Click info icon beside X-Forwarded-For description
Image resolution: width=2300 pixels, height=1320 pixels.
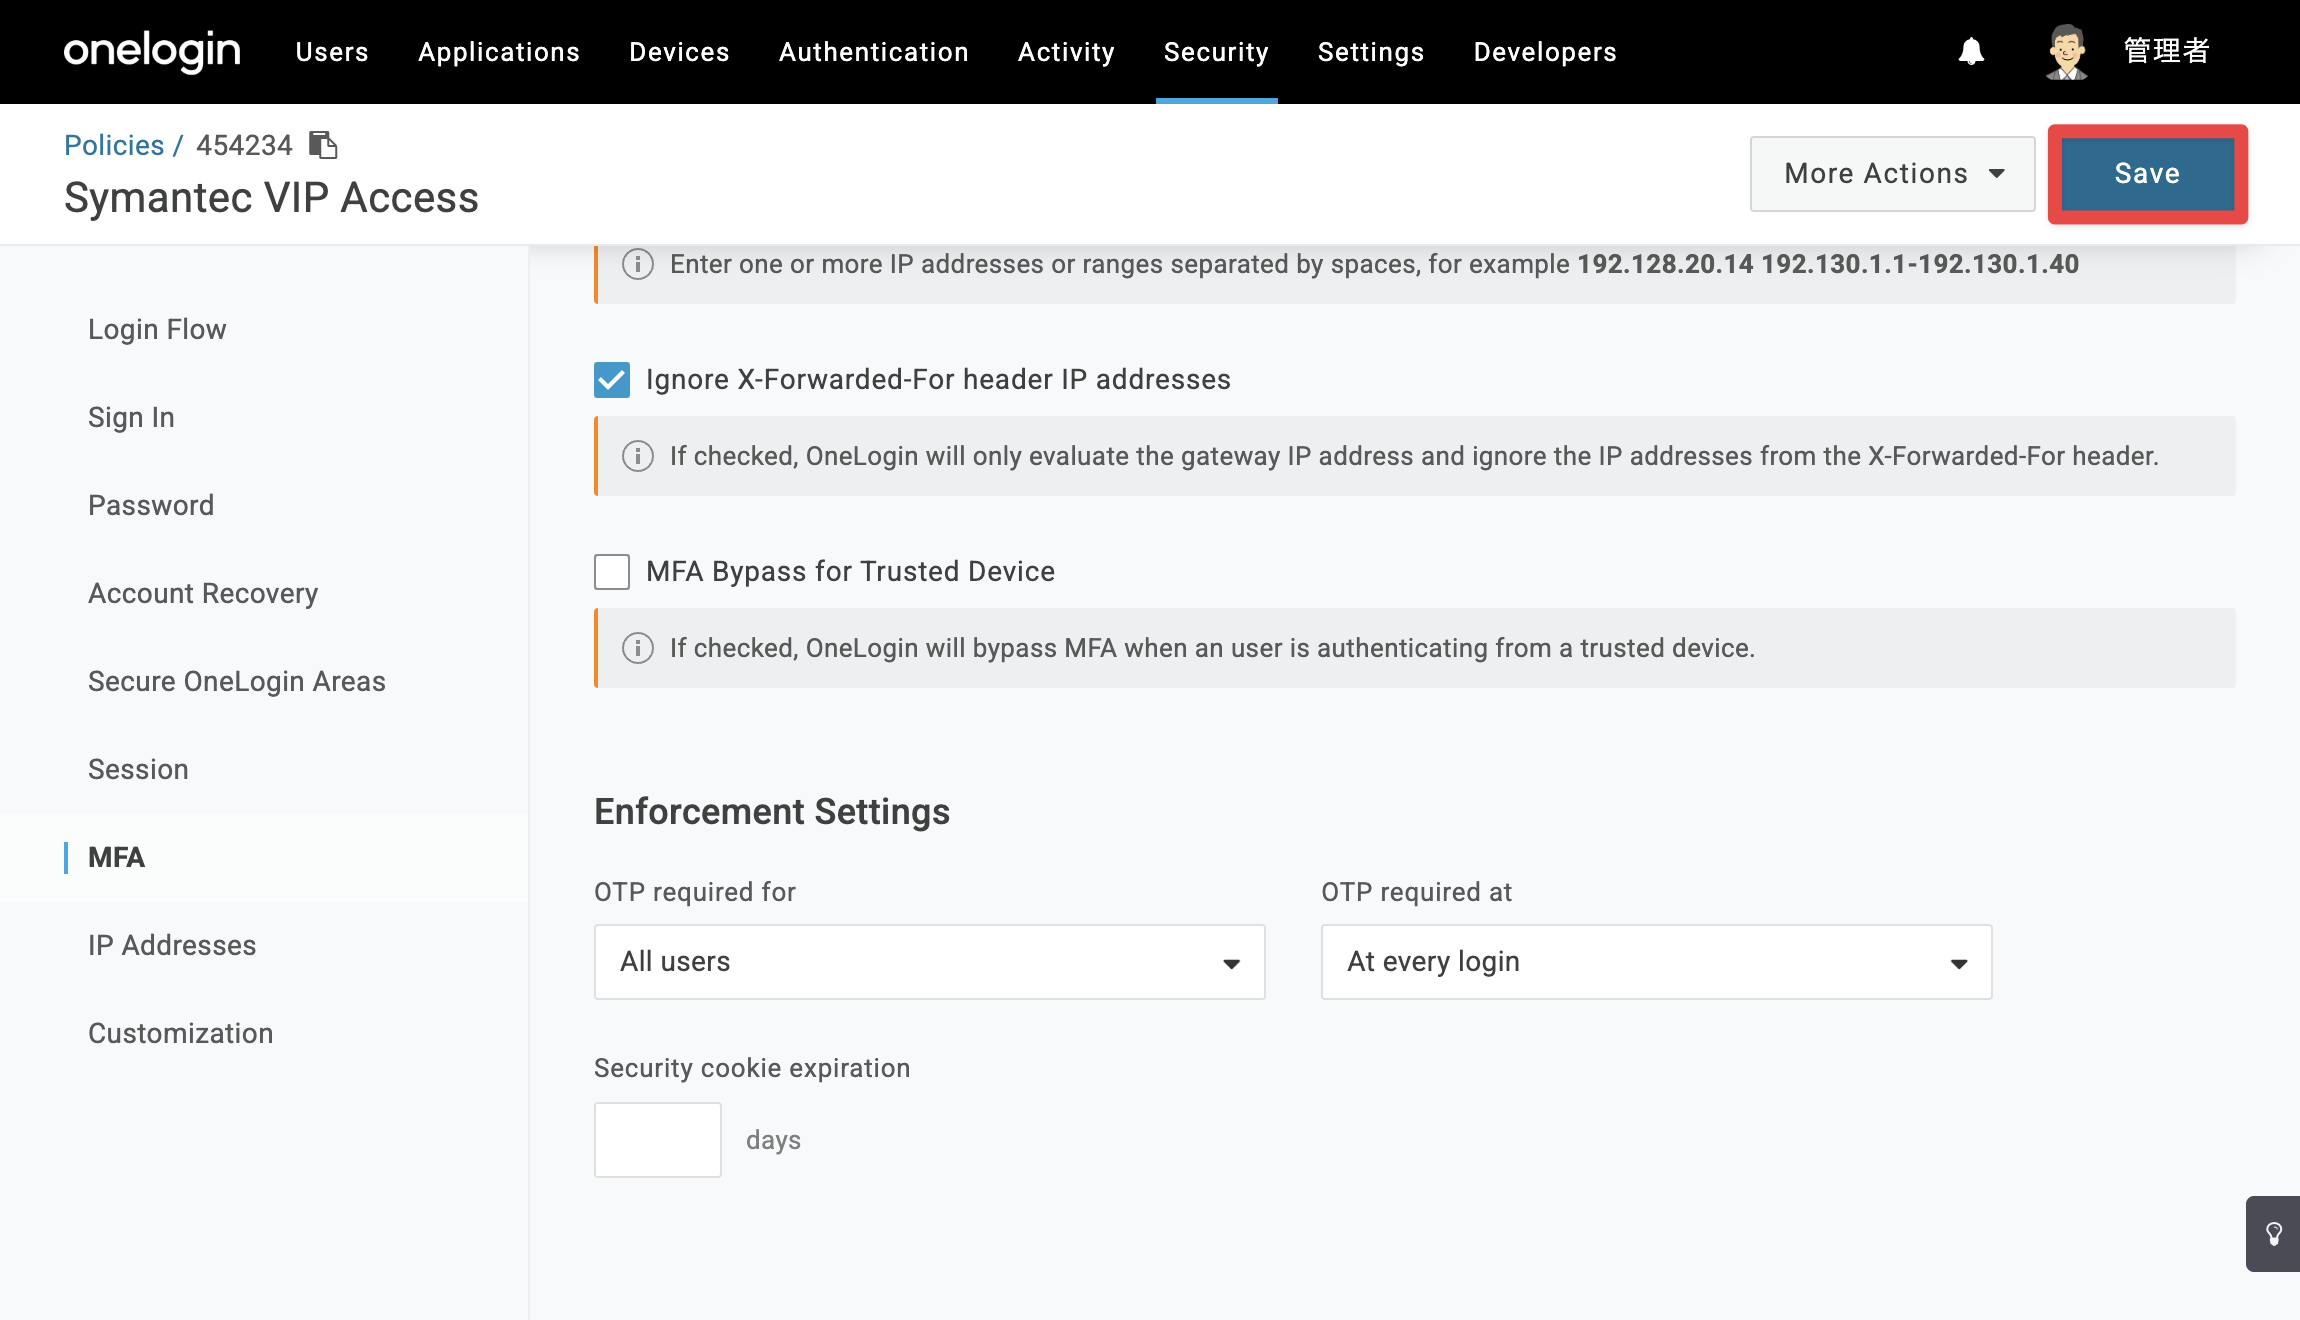coord(638,456)
